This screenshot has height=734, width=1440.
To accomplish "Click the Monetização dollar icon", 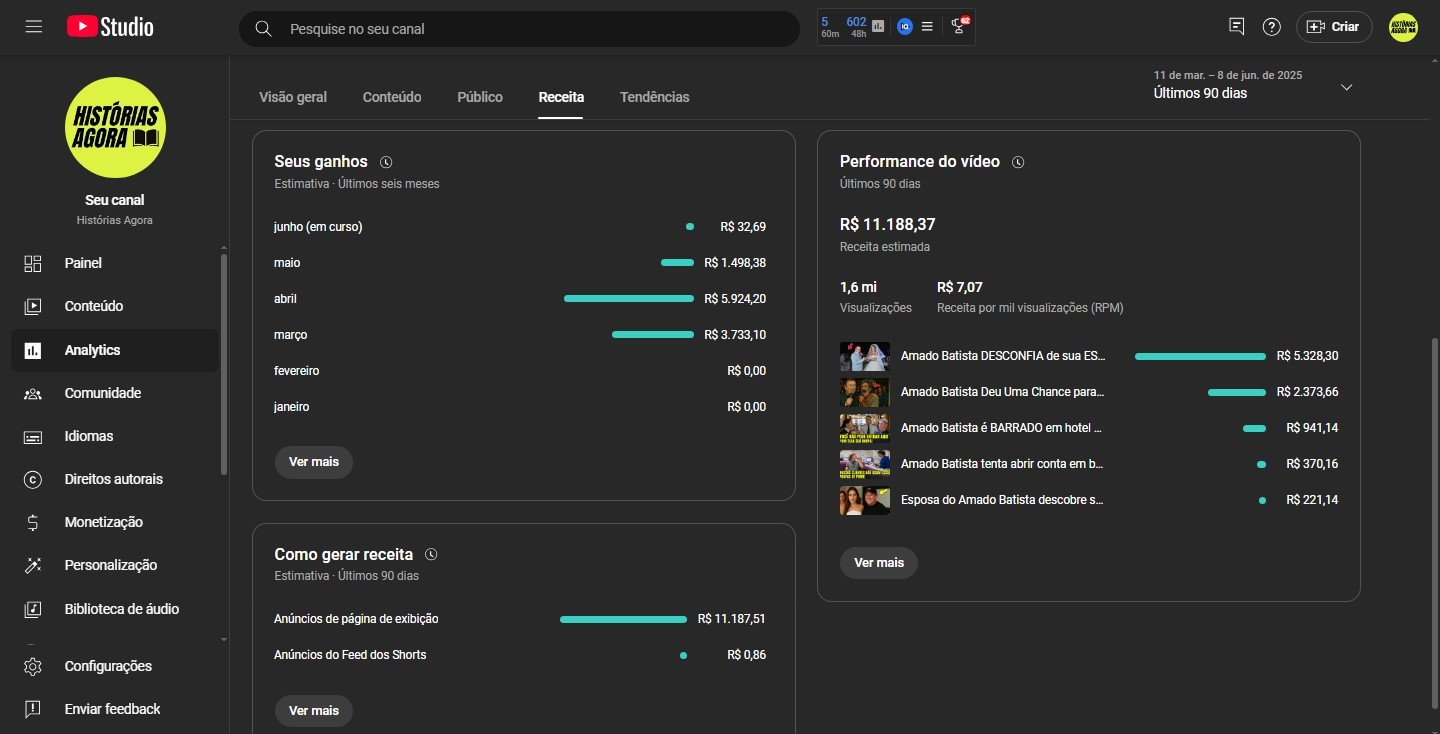I will (x=33, y=522).
